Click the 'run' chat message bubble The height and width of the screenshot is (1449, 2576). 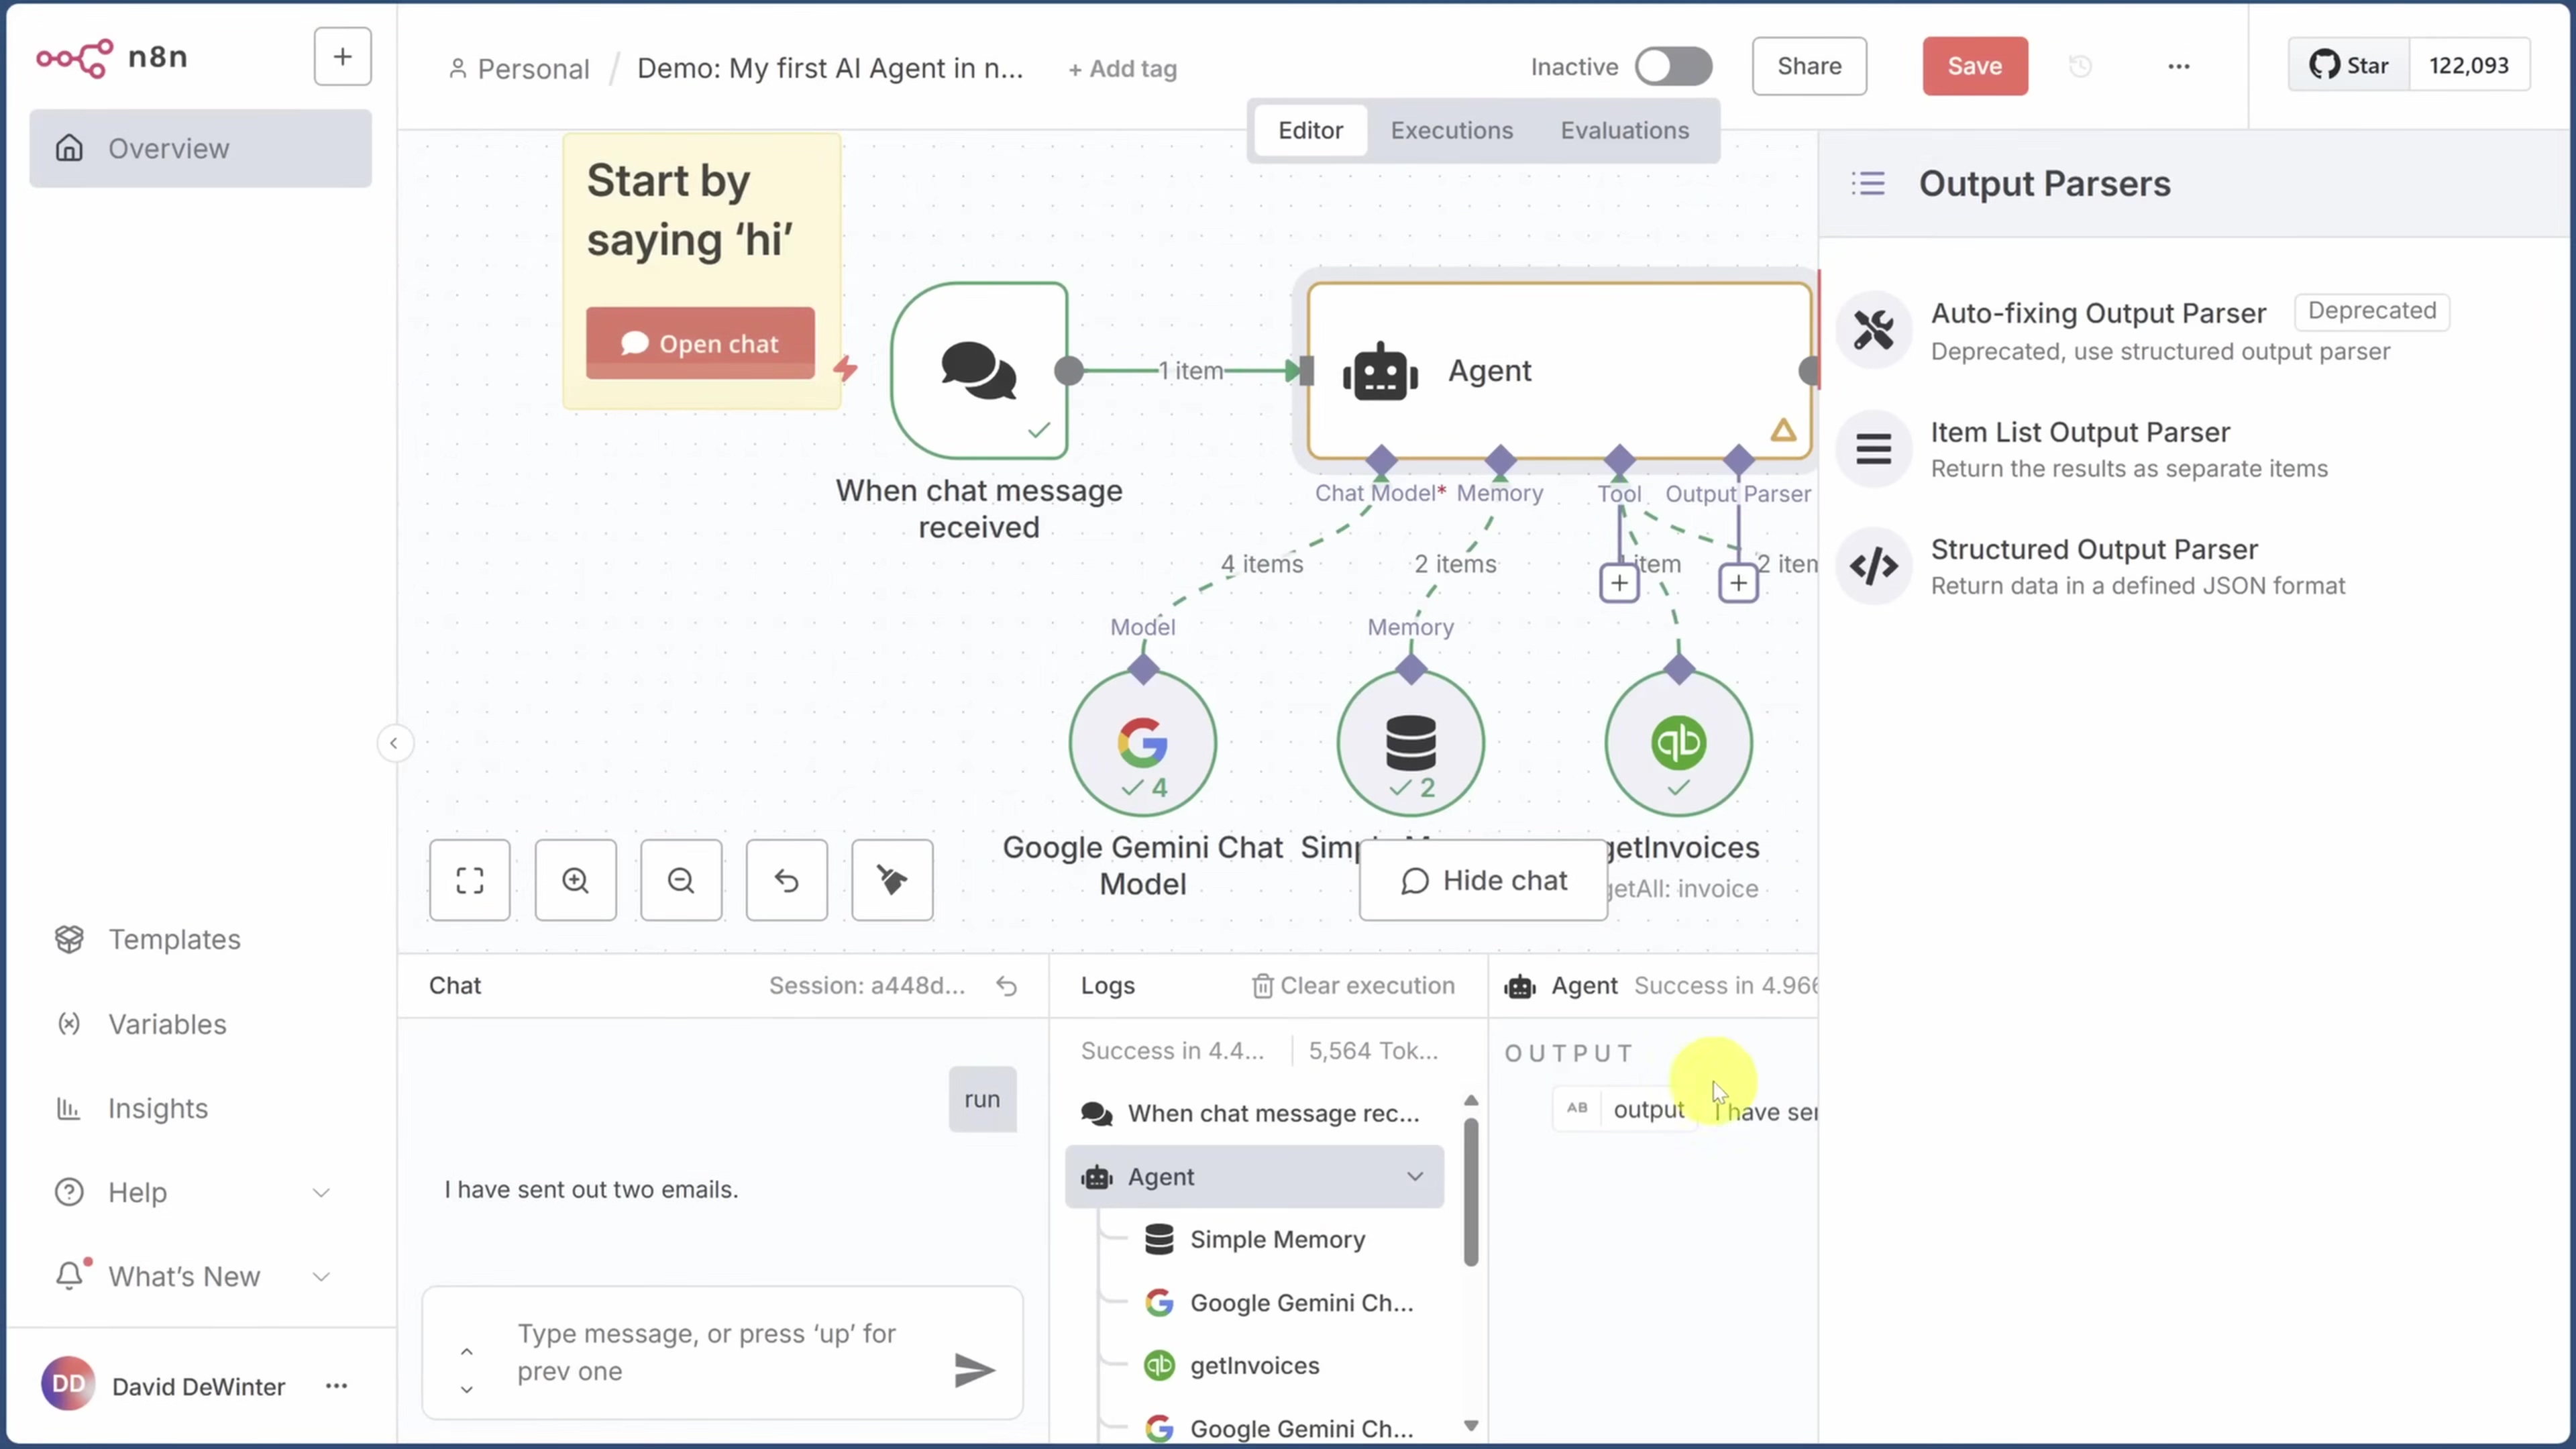[x=982, y=1099]
